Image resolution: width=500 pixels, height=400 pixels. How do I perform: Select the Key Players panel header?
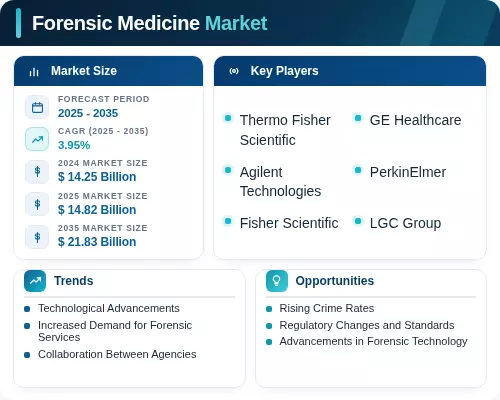(350, 71)
